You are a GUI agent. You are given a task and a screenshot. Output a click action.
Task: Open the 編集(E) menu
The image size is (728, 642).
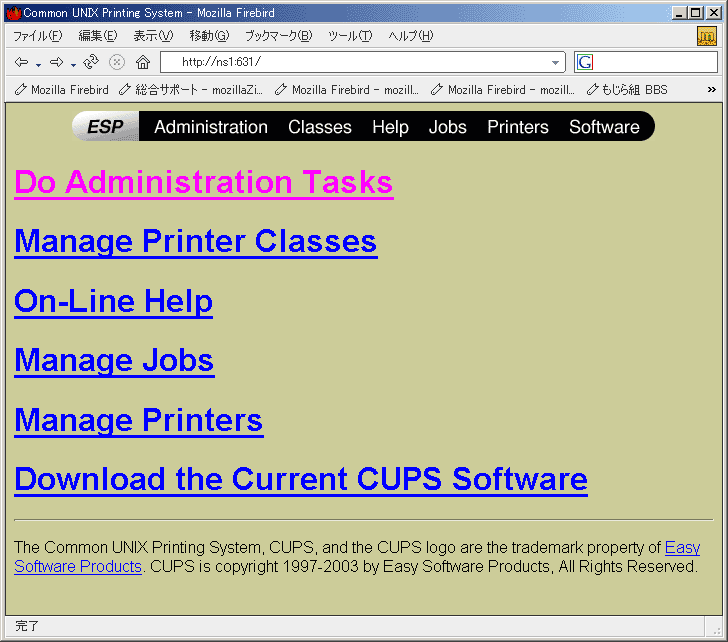point(98,36)
